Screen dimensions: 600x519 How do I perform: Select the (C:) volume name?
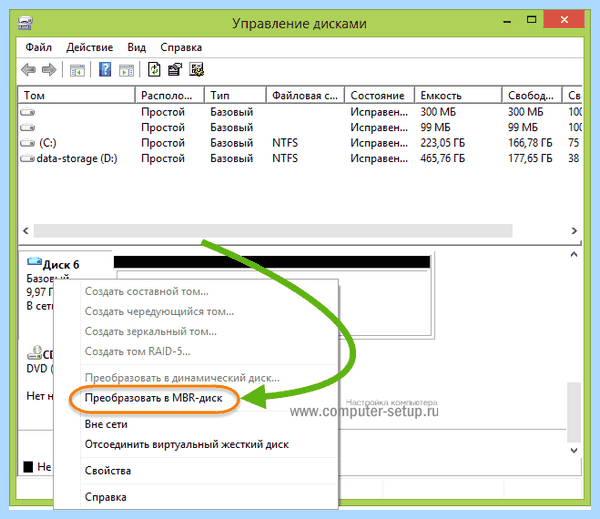pos(48,143)
